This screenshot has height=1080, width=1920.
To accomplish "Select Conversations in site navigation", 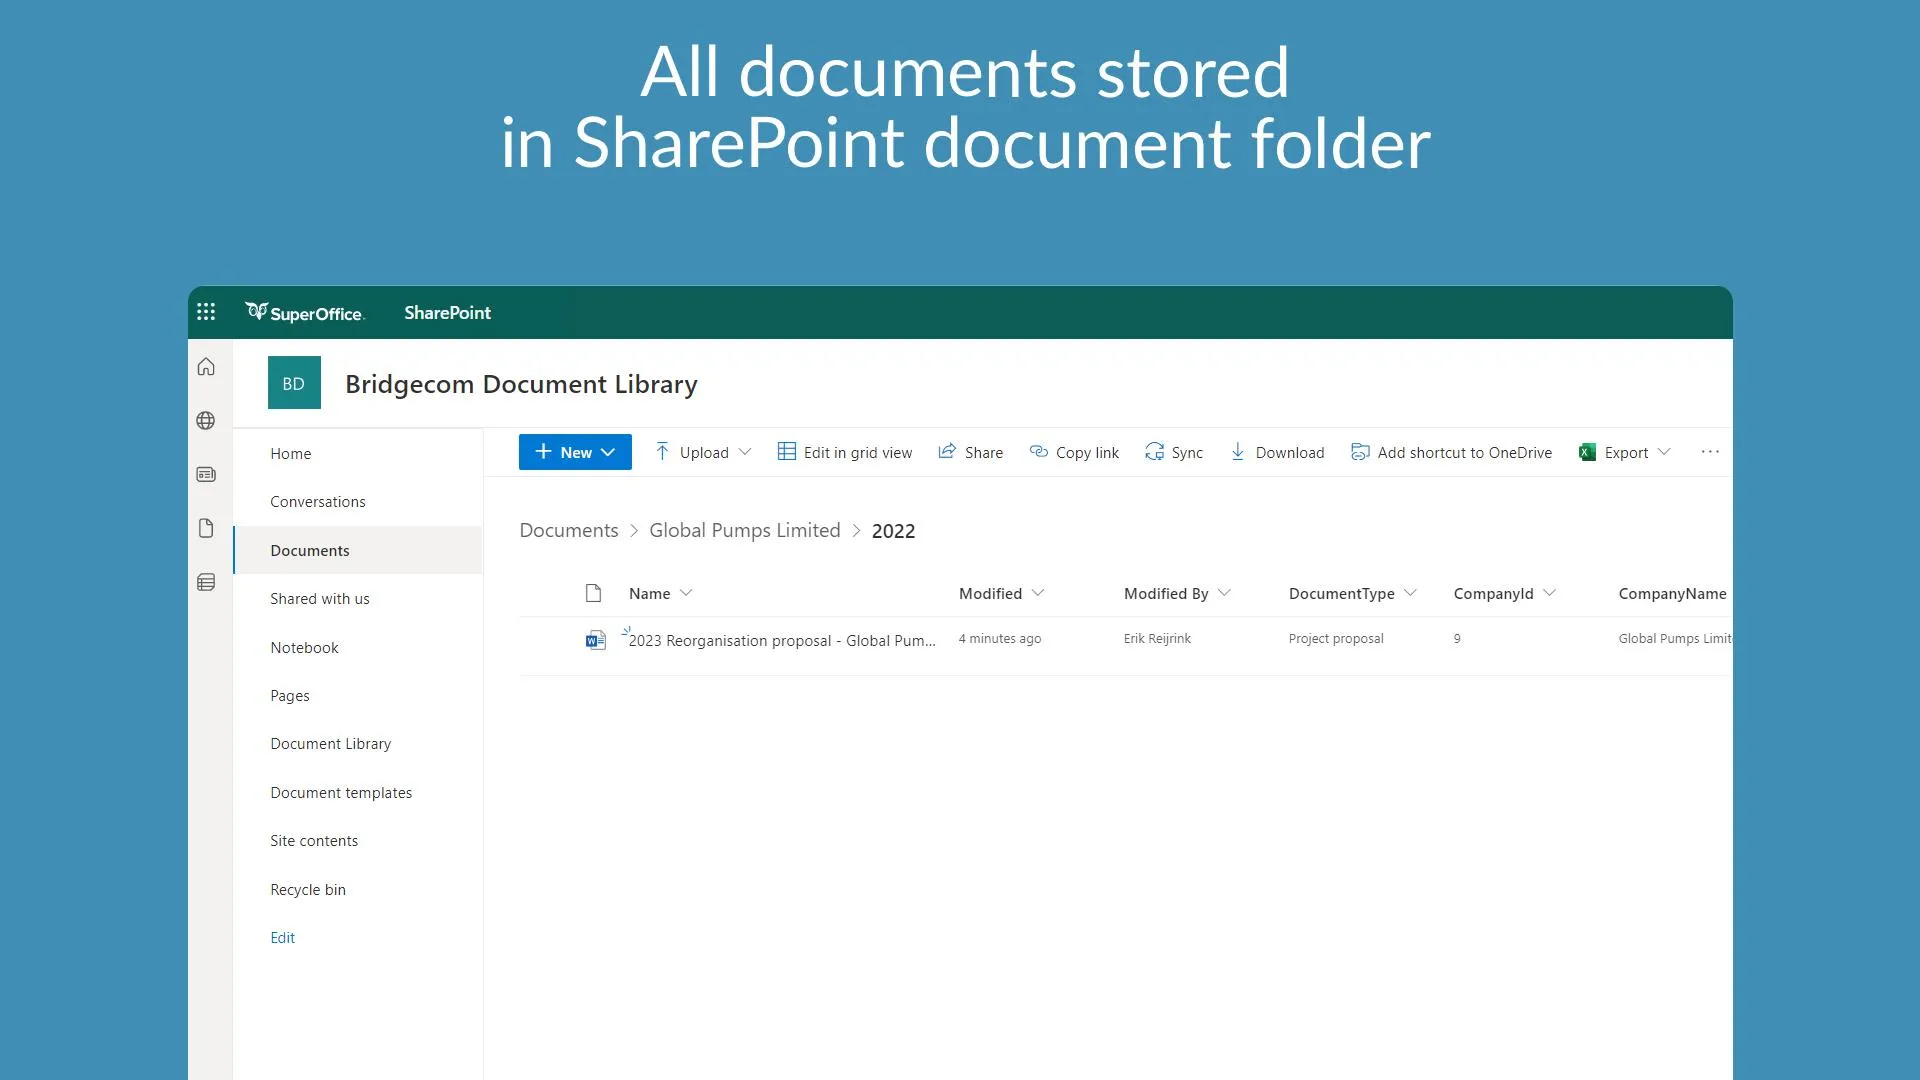I will 317,502.
